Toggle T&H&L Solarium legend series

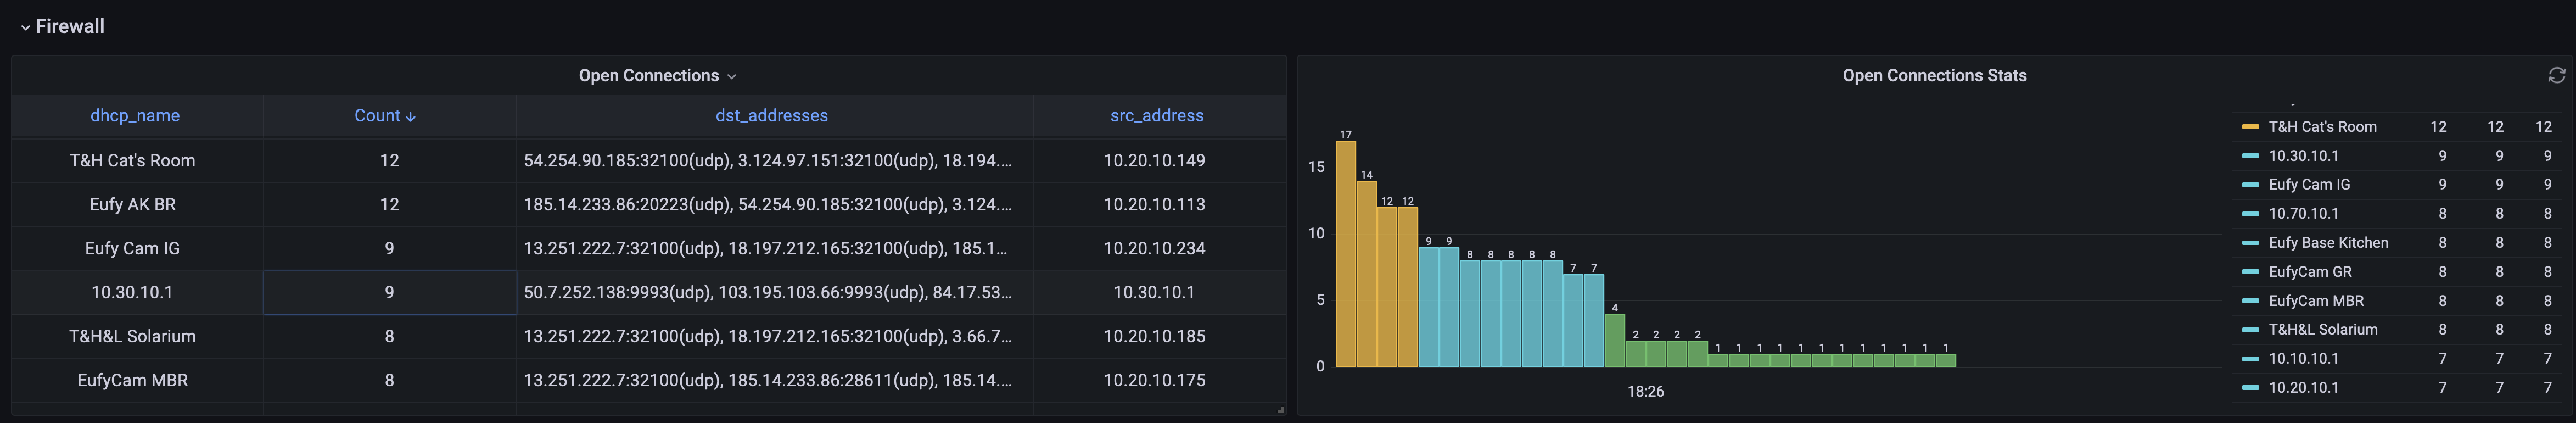(x=2323, y=330)
